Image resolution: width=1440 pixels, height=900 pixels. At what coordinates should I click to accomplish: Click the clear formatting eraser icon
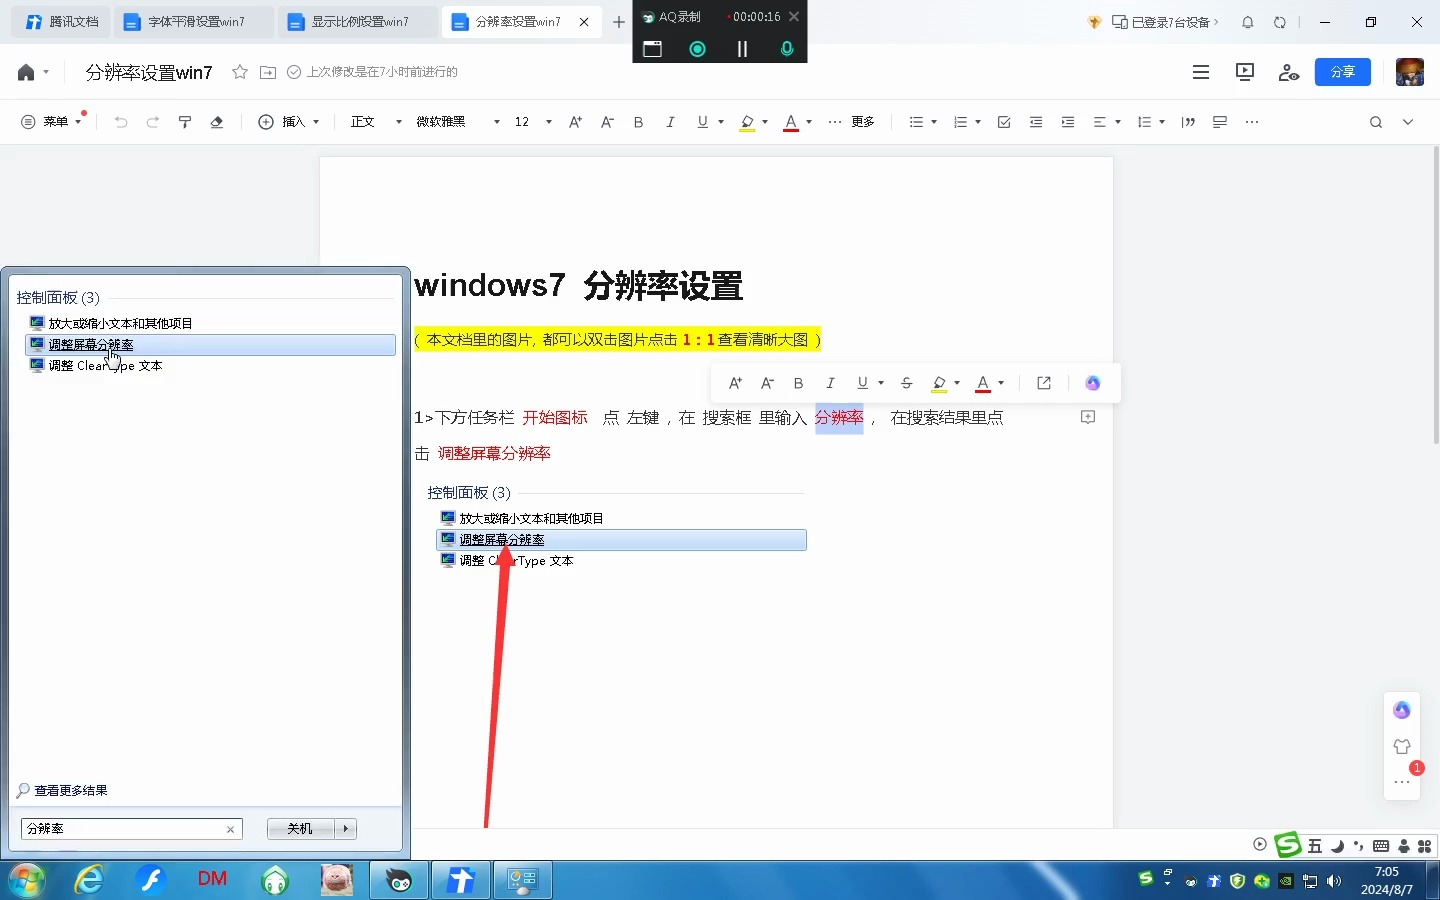pyautogui.click(x=217, y=122)
